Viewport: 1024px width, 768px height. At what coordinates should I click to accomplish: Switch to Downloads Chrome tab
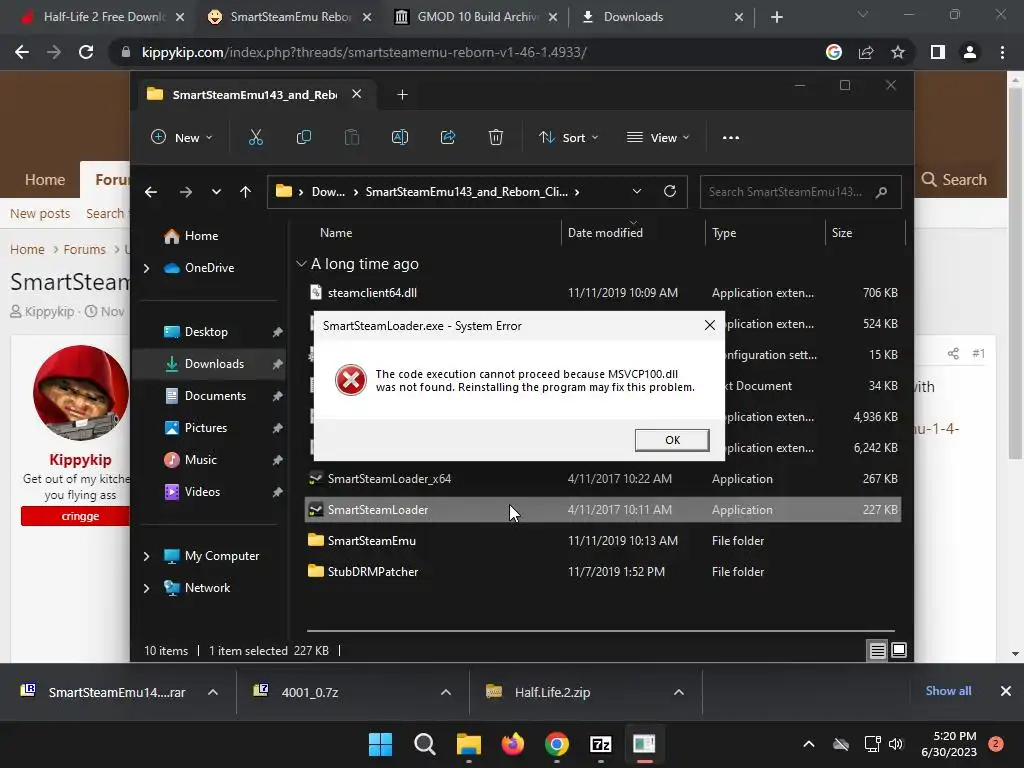click(660, 17)
